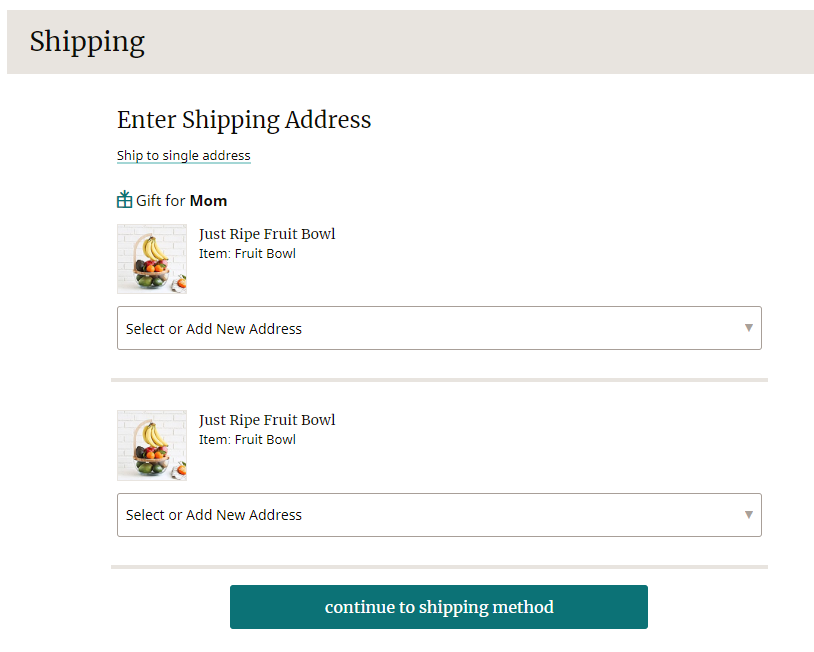The width and height of the screenshot is (814, 652).
Task: Open the first Just Ripe Fruit Bowl product link
Action: [x=267, y=233]
